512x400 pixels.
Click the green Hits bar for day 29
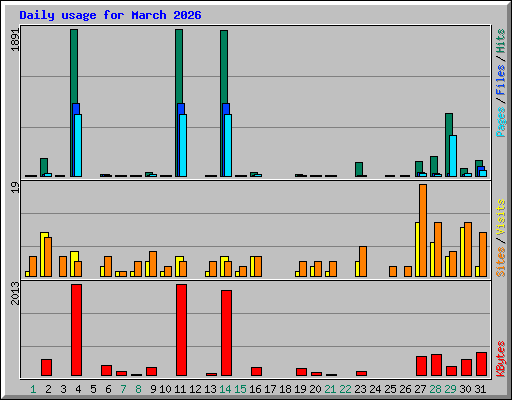coord(448,124)
